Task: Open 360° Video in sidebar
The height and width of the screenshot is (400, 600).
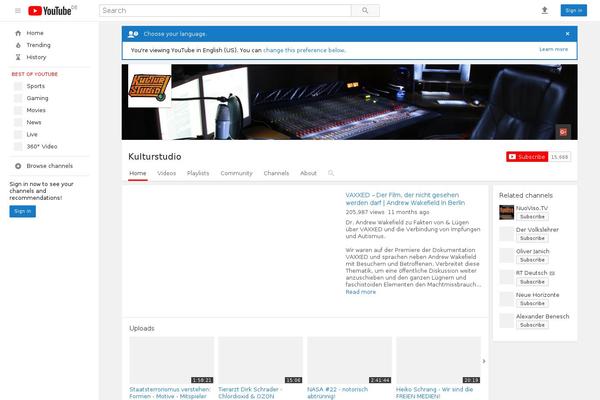Action: (x=42, y=146)
